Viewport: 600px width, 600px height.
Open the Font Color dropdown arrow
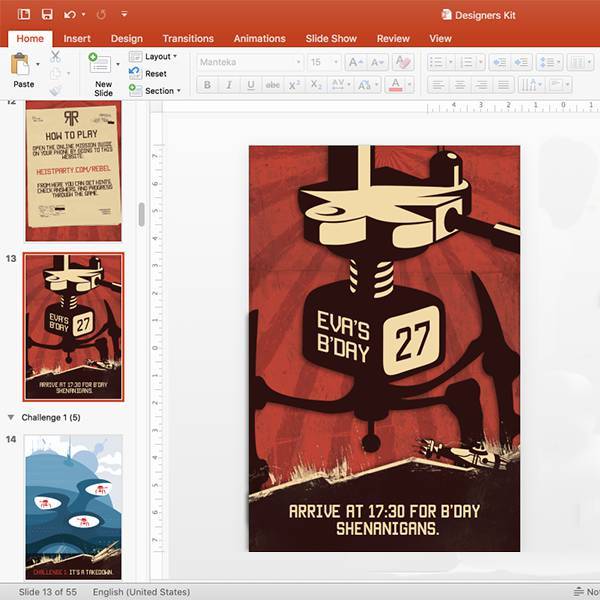410,85
